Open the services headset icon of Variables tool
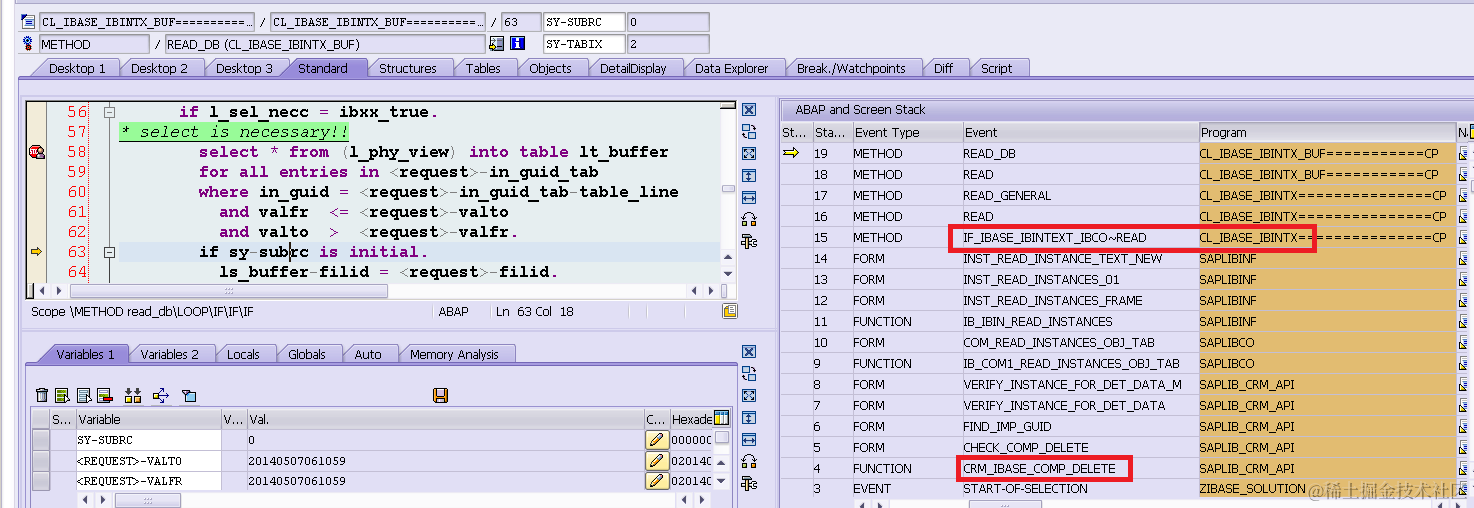Image resolution: width=1474 pixels, height=508 pixels. tap(749, 462)
